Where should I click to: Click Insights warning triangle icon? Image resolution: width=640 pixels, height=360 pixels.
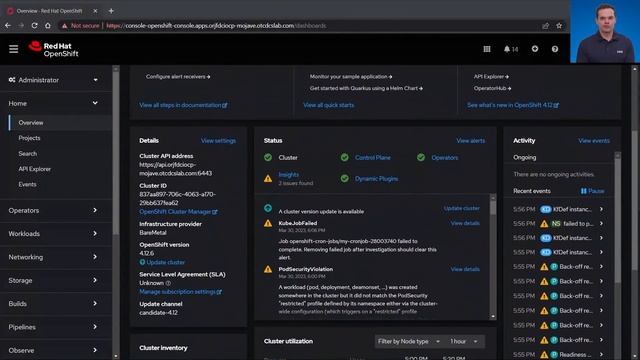(x=268, y=178)
